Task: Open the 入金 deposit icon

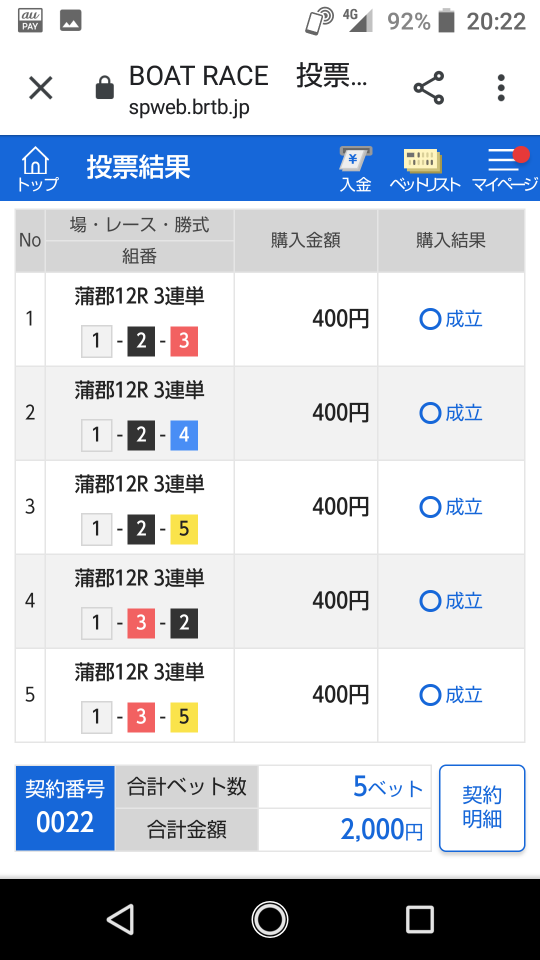Action: [x=356, y=168]
